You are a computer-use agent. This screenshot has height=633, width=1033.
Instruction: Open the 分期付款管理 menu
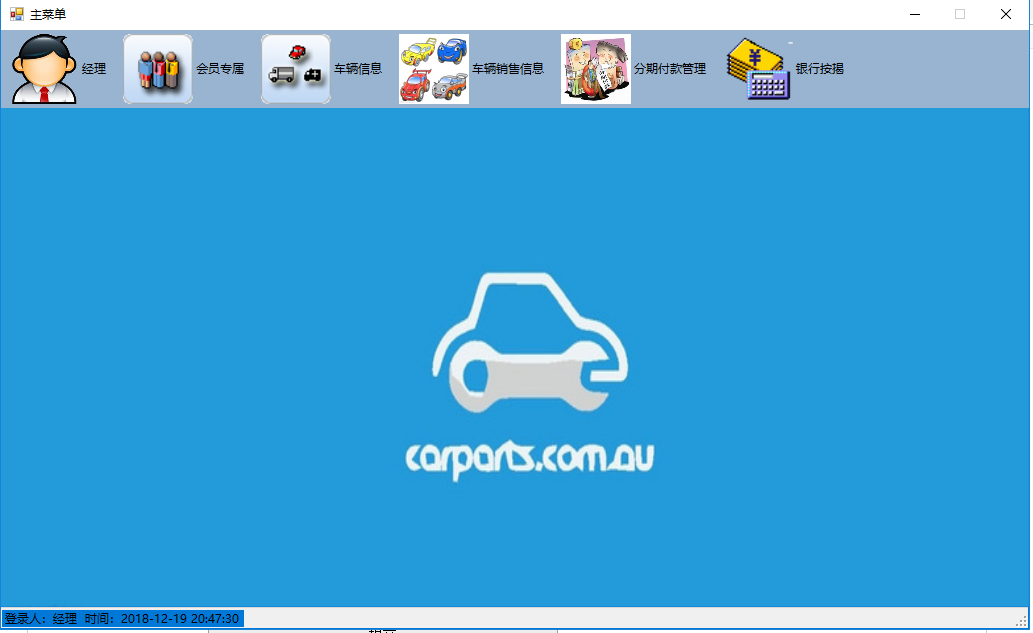[x=670, y=69]
